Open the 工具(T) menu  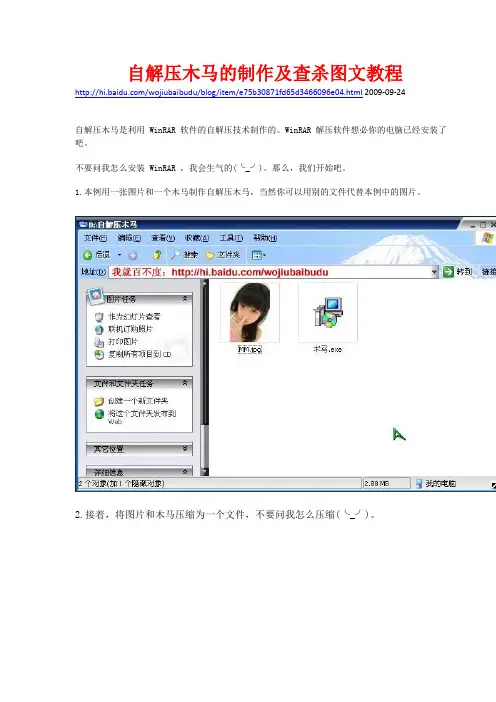click(231, 238)
